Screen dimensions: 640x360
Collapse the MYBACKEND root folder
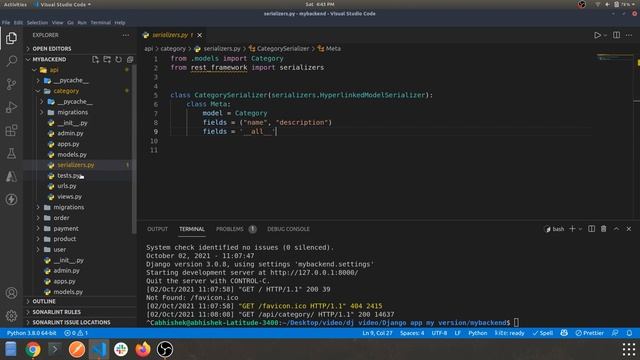pos(49,60)
